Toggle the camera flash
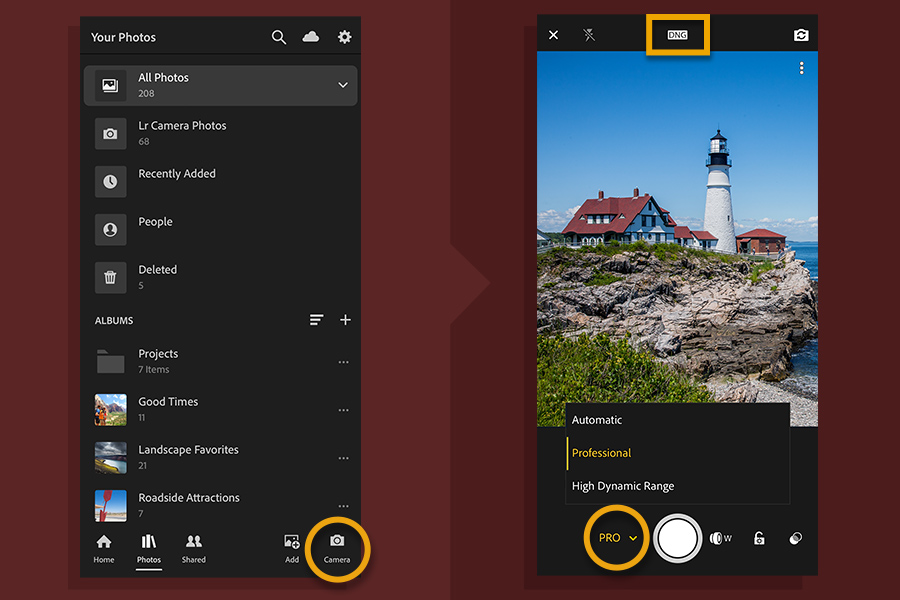Image resolution: width=900 pixels, height=600 pixels. (589, 35)
